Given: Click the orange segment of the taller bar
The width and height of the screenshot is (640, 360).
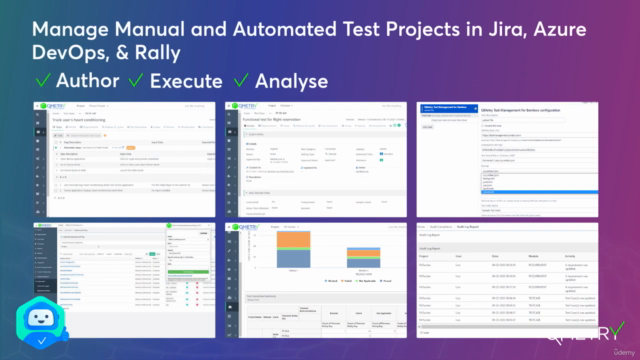Looking at the screenshot, I should [x=293, y=239].
